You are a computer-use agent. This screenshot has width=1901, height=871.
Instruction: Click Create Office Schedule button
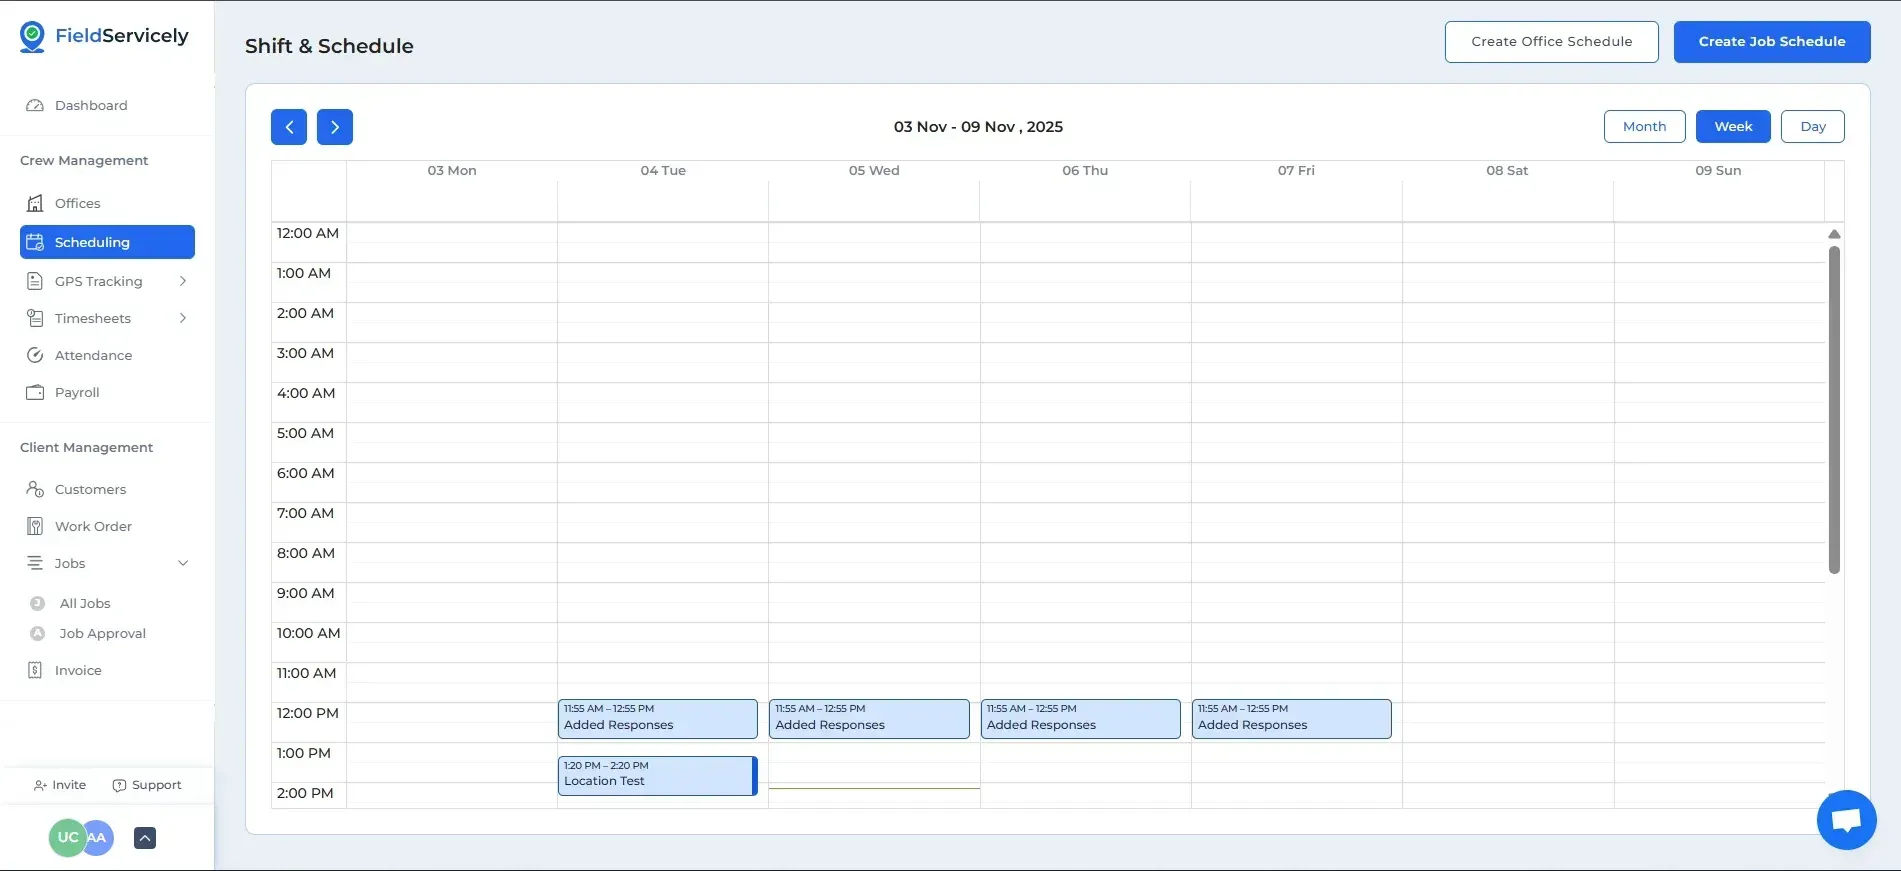tap(1551, 42)
